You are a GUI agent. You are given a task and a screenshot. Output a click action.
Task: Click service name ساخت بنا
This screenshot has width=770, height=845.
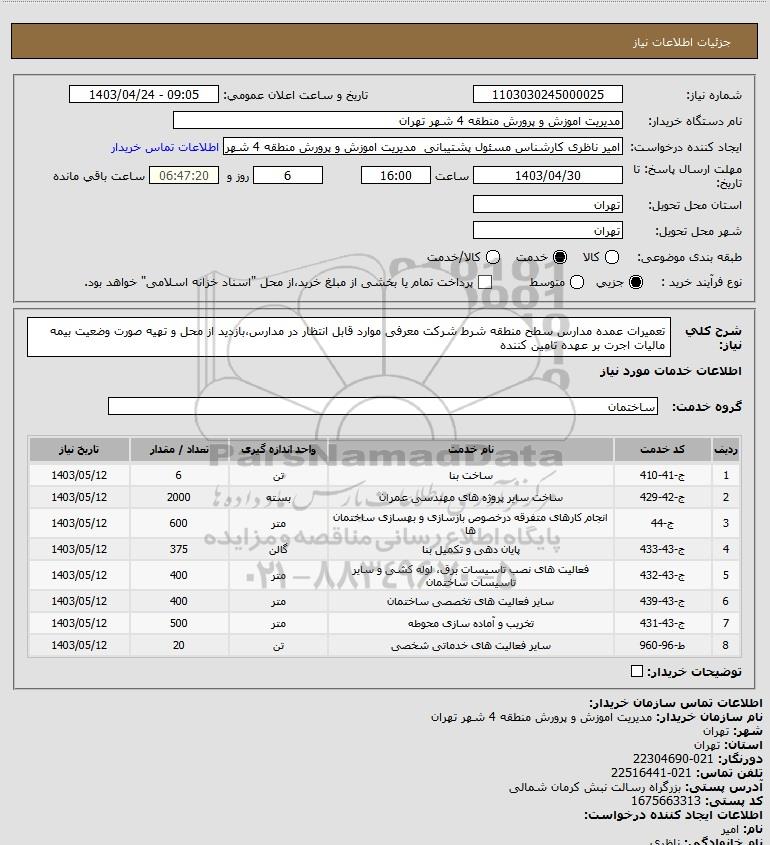click(471, 475)
